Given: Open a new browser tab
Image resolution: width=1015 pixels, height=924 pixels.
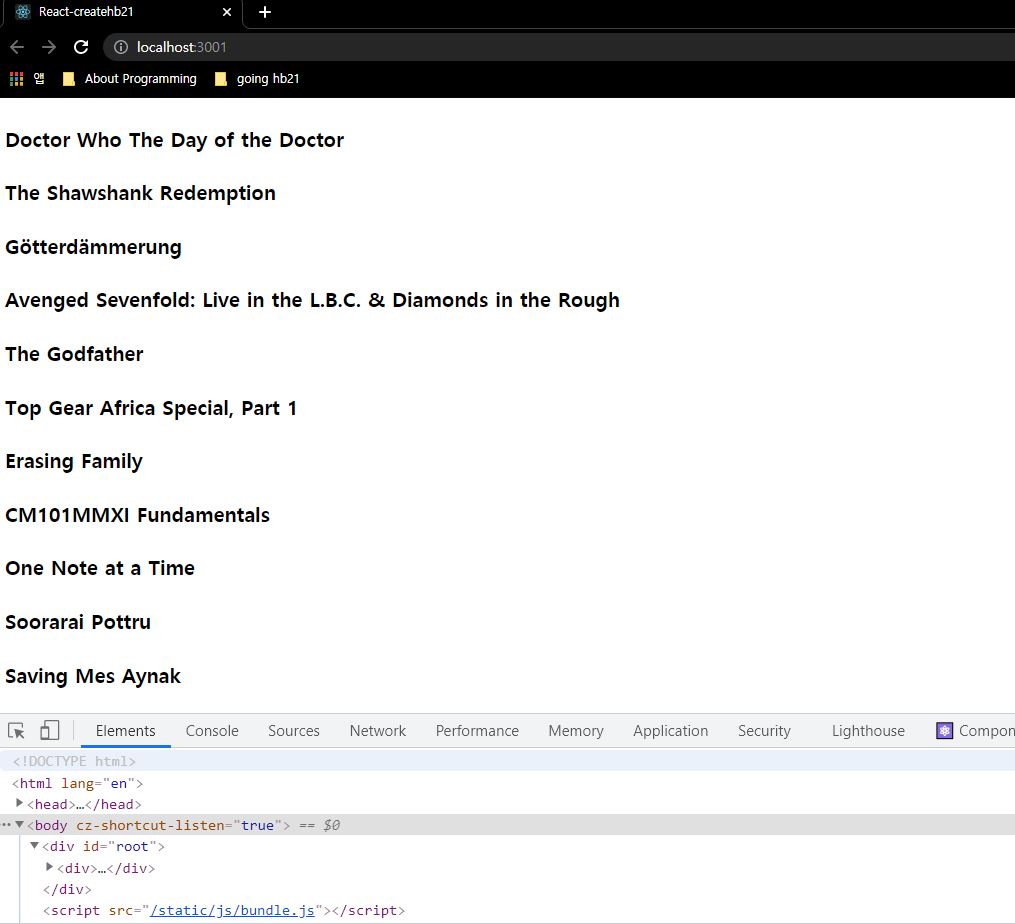Looking at the screenshot, I should click(x=265, y=12).
